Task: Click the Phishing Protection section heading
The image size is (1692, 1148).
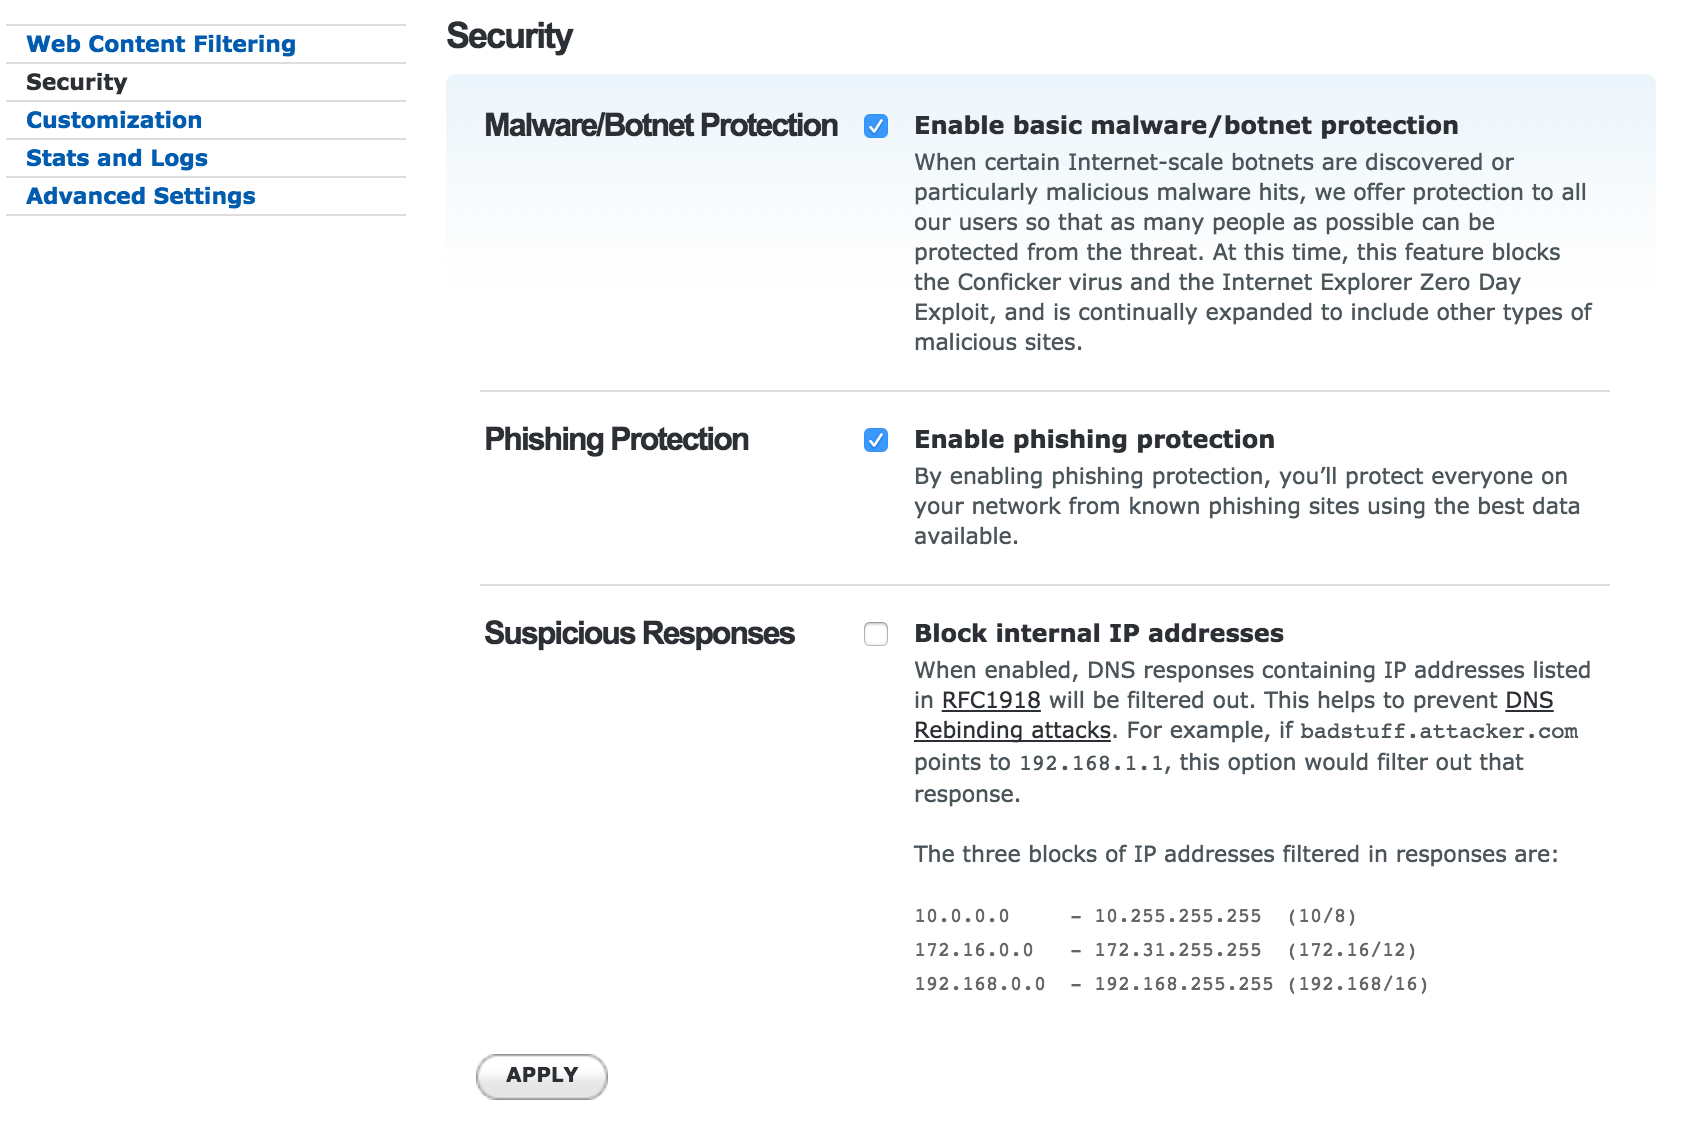Action: (616, 439)
